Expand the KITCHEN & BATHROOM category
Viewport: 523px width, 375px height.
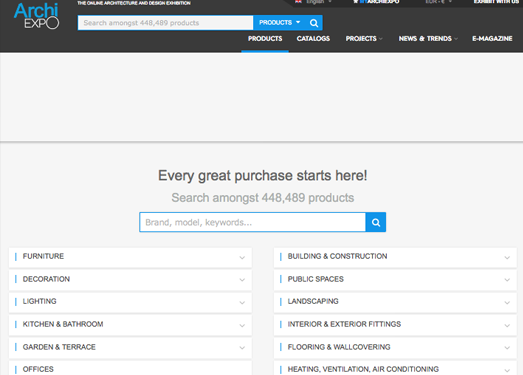[x=130, y=325]
